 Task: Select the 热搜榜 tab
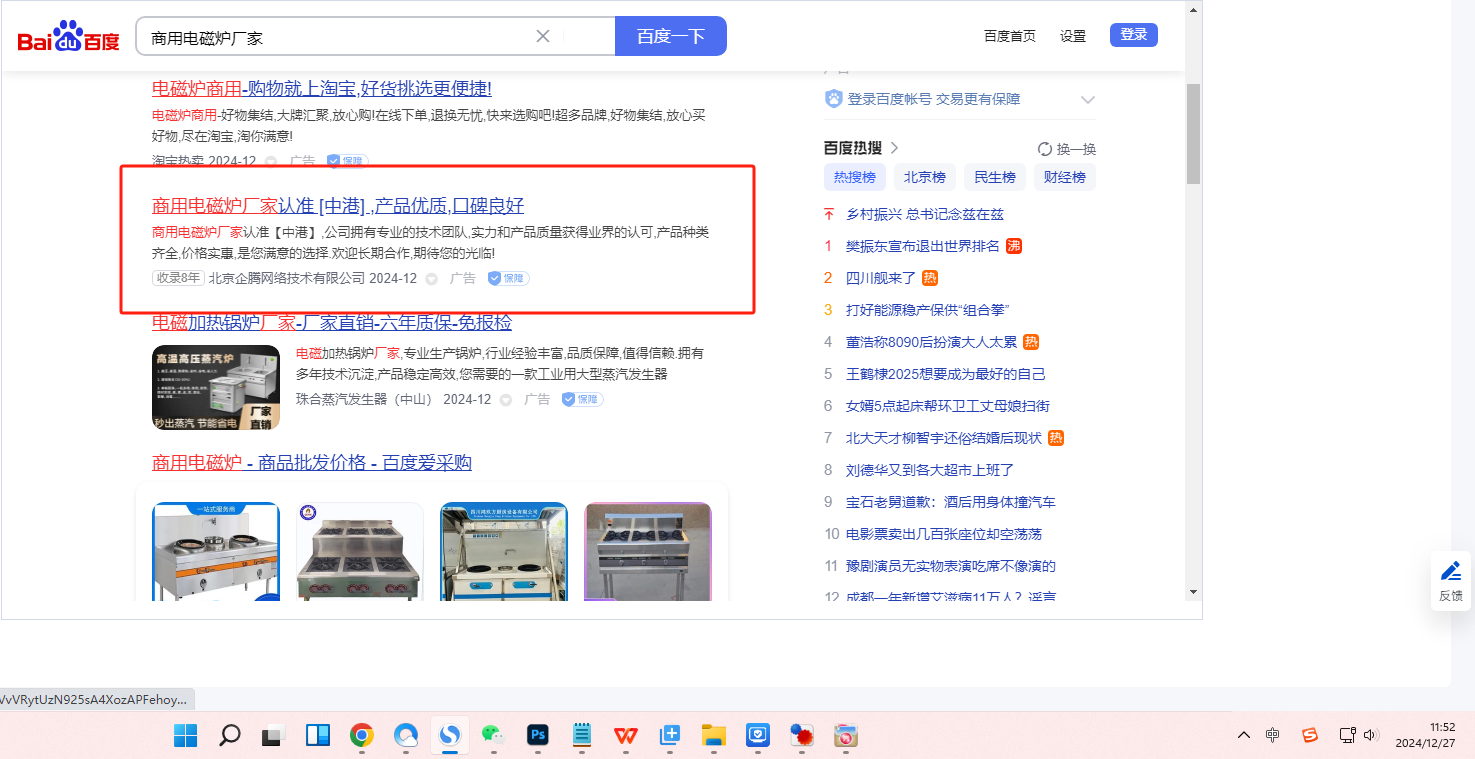pyautogui.click(x=855, y=177)
